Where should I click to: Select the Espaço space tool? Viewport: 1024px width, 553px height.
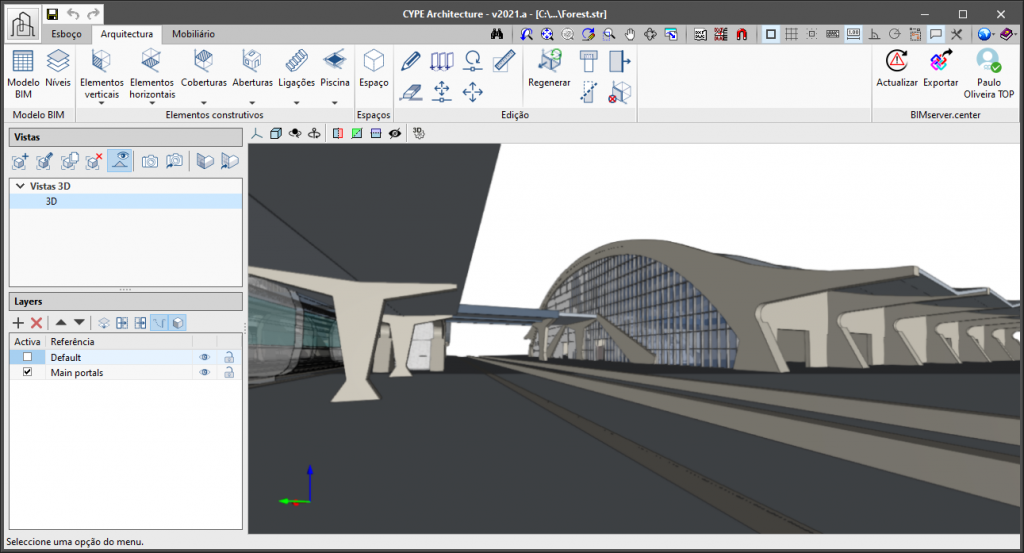point(373,70)
